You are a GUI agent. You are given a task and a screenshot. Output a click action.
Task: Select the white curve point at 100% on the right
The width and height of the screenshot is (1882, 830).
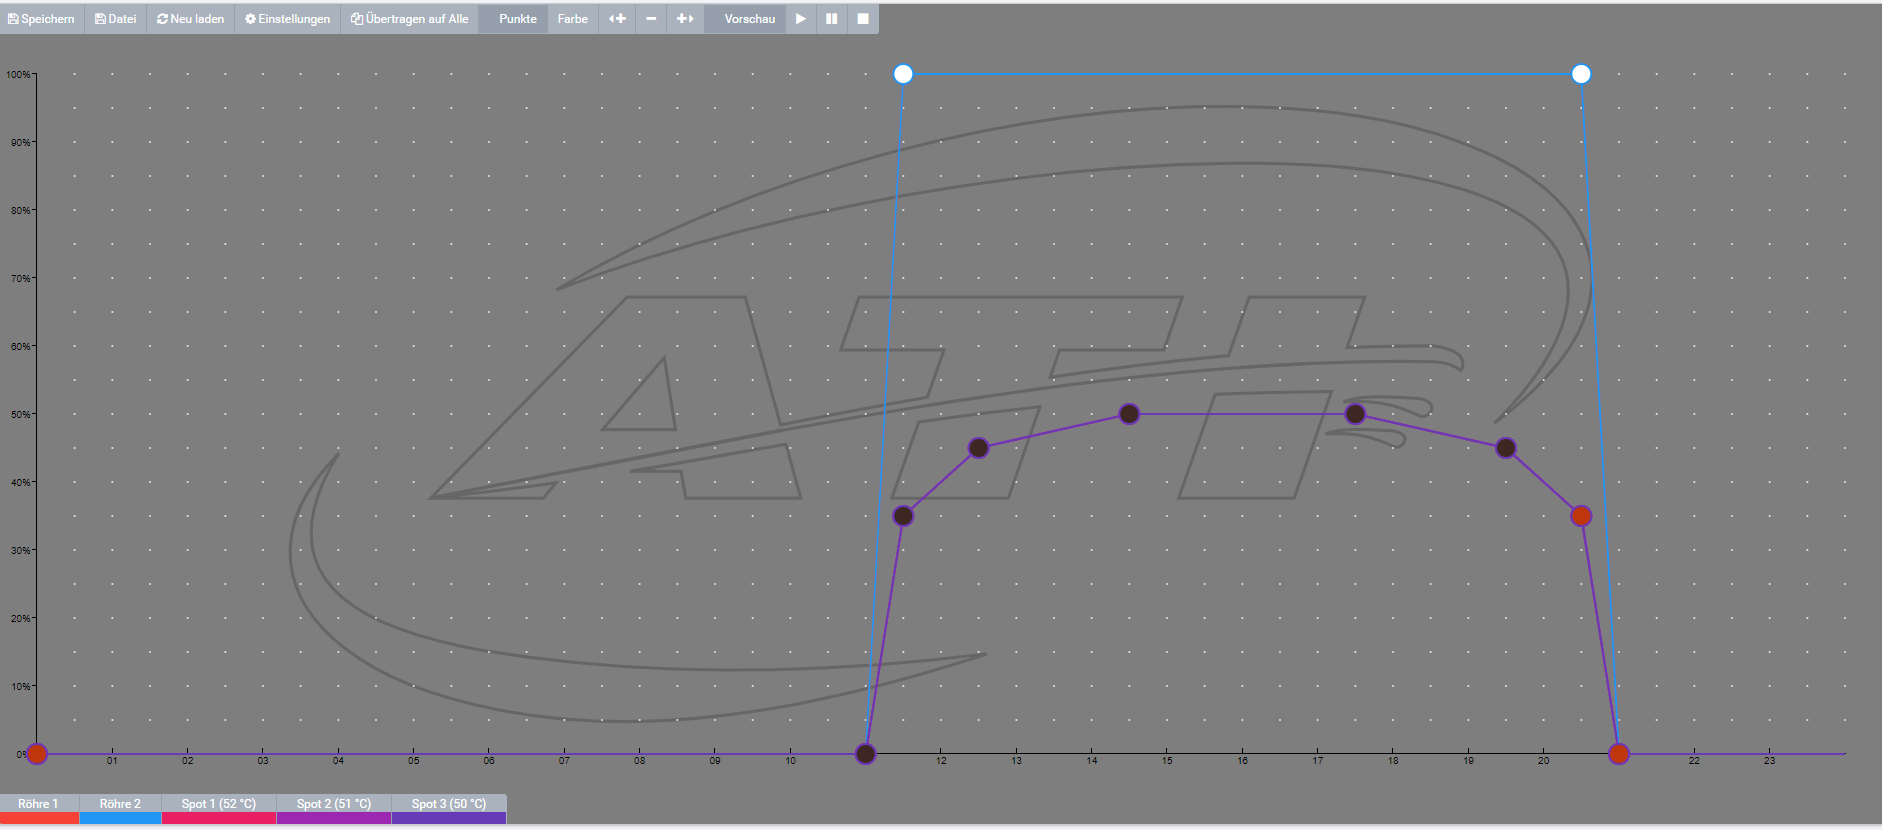coord(1581,74)
